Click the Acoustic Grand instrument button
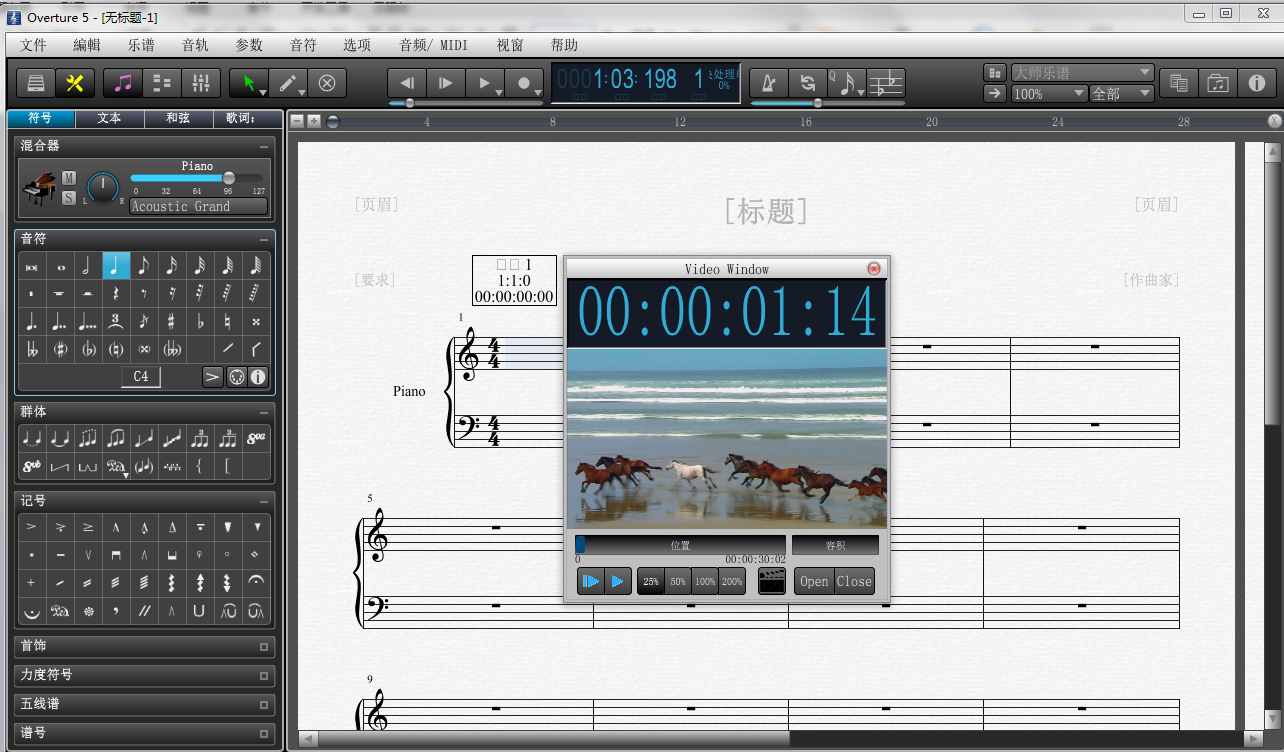The image size is (1284, 752). [x=199, y=206]
